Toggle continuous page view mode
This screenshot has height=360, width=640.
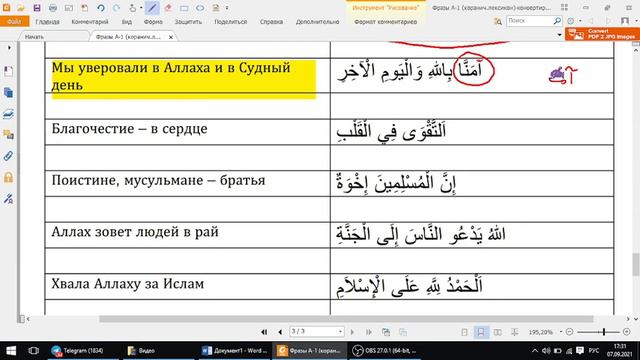[481, 332]
